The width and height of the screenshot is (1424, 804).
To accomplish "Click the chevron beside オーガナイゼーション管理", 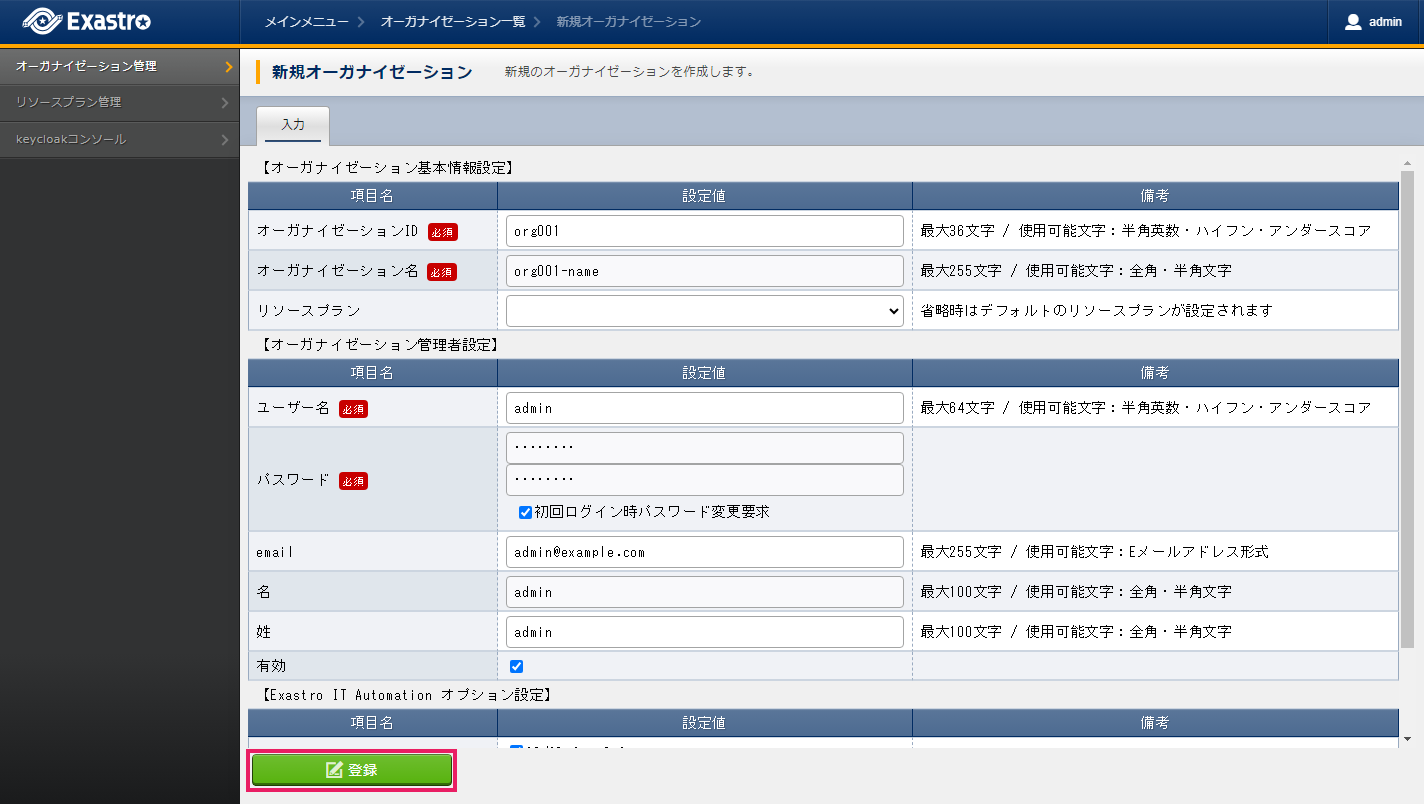I will coord(228,67).
